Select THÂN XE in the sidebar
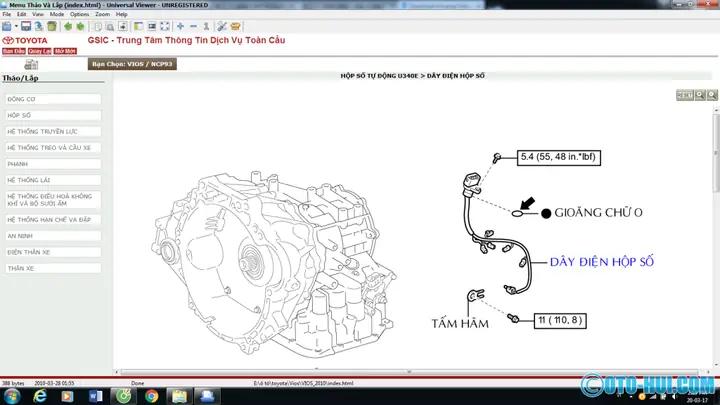The width and height of the screenshot is (720, 405). pyautogui.click(x=53, y=268)
